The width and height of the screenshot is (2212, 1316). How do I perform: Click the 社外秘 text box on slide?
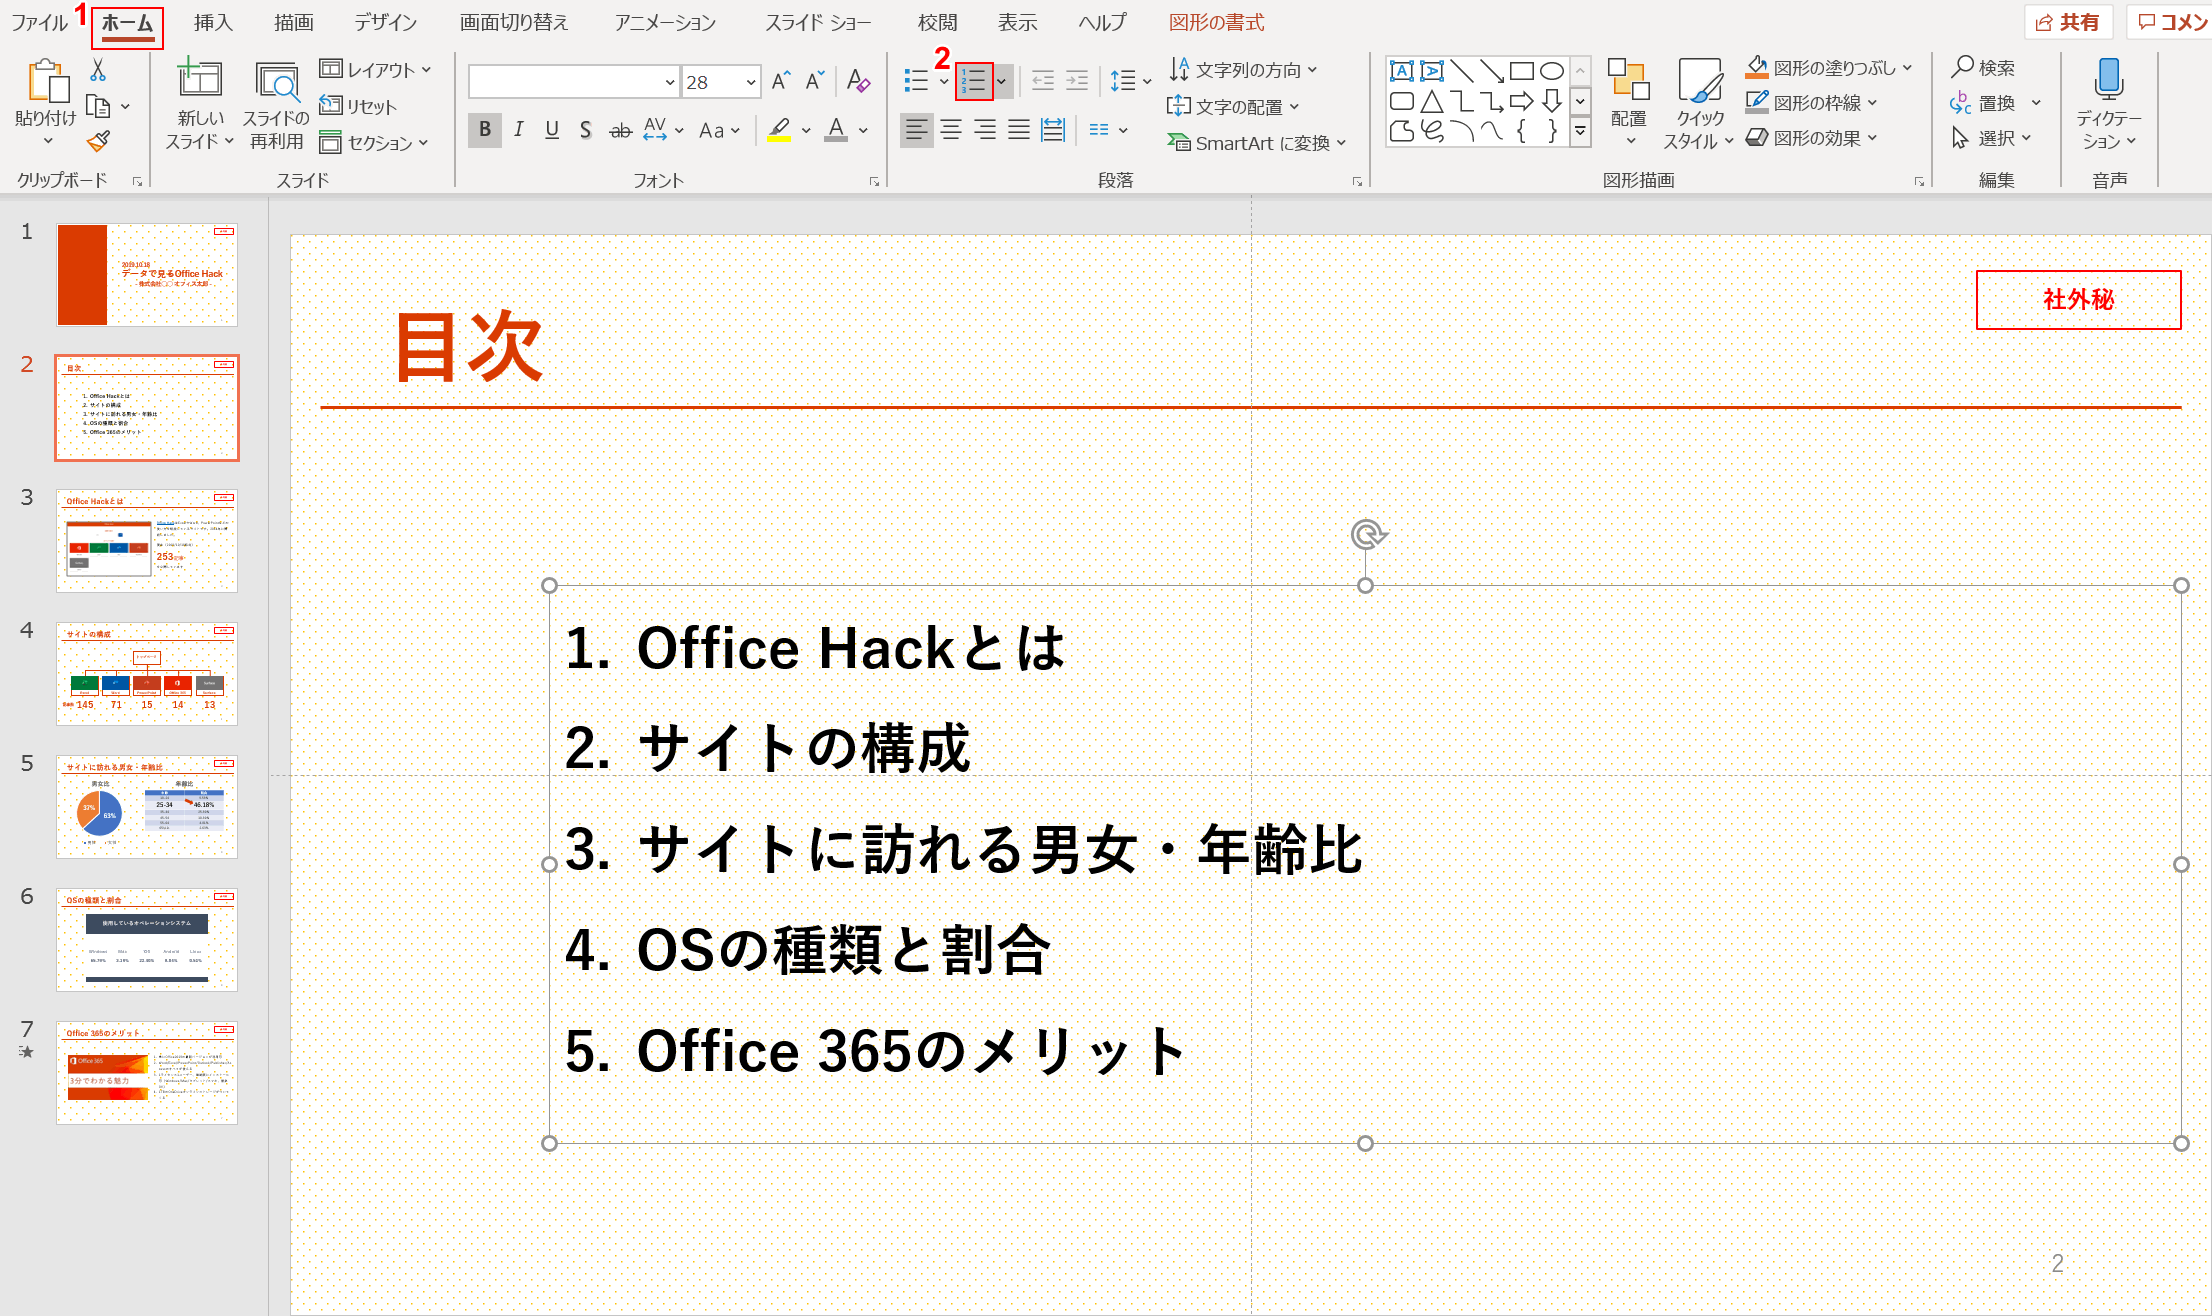(2078, 300)
